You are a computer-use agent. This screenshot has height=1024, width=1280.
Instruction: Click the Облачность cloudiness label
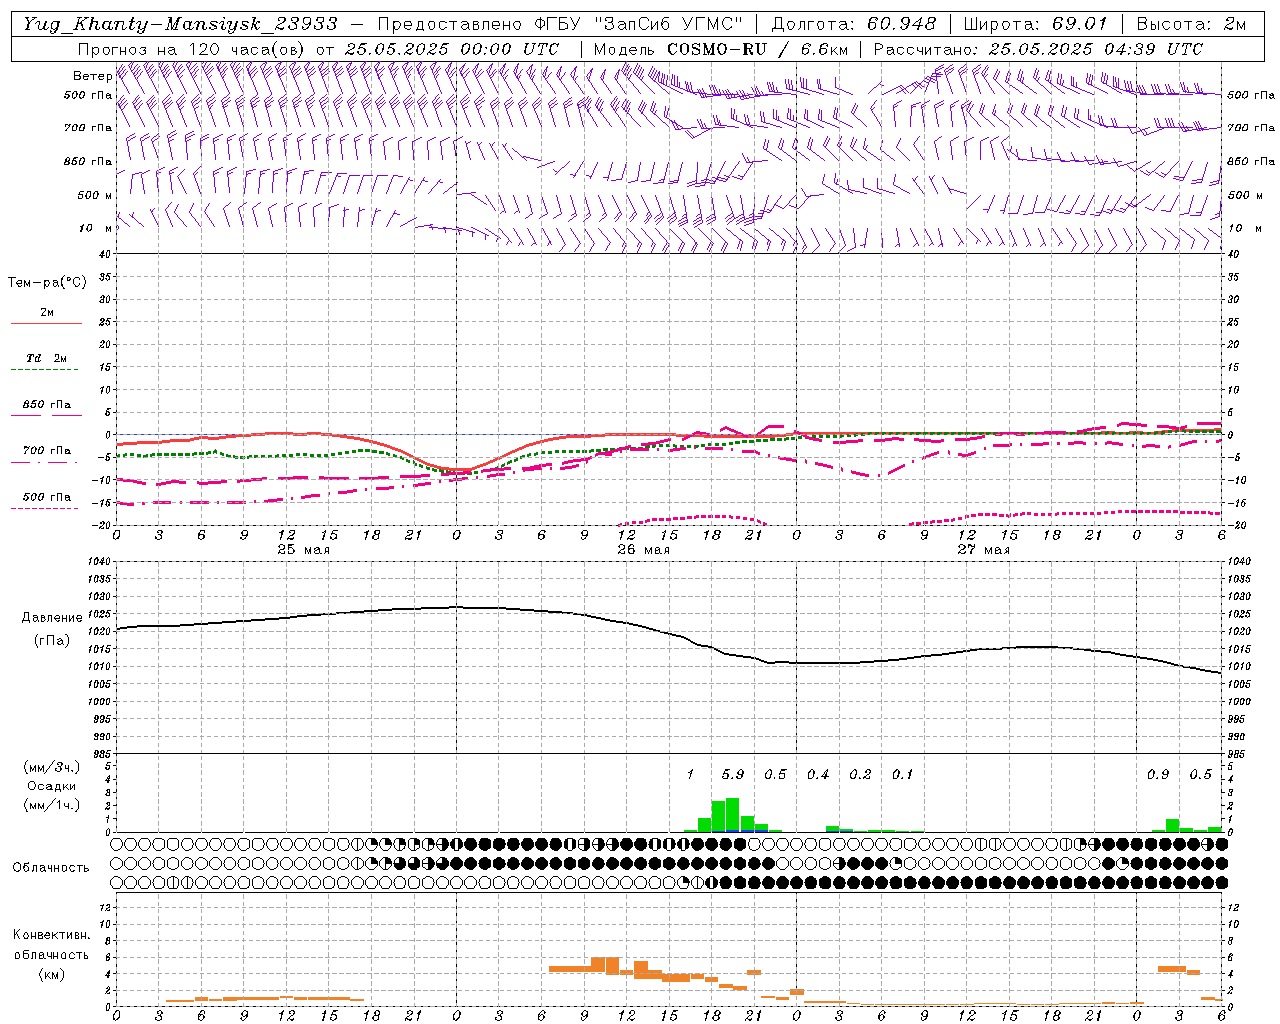51,868
